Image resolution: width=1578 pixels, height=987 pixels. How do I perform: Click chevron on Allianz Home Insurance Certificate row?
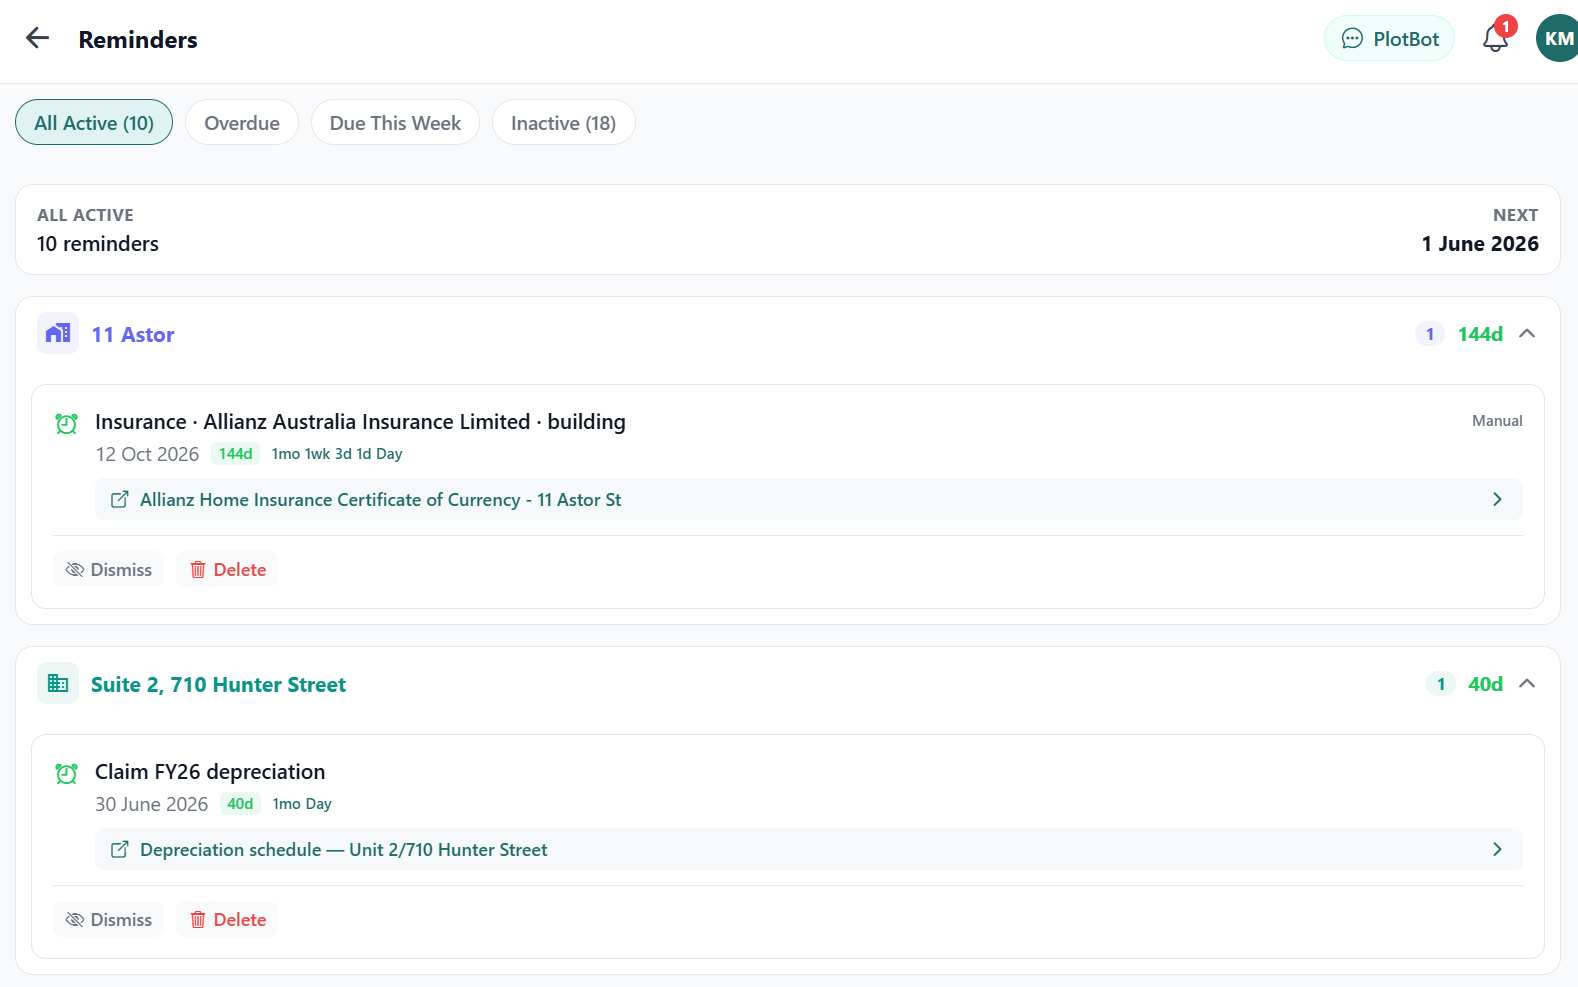click(x=1497, y=499)
